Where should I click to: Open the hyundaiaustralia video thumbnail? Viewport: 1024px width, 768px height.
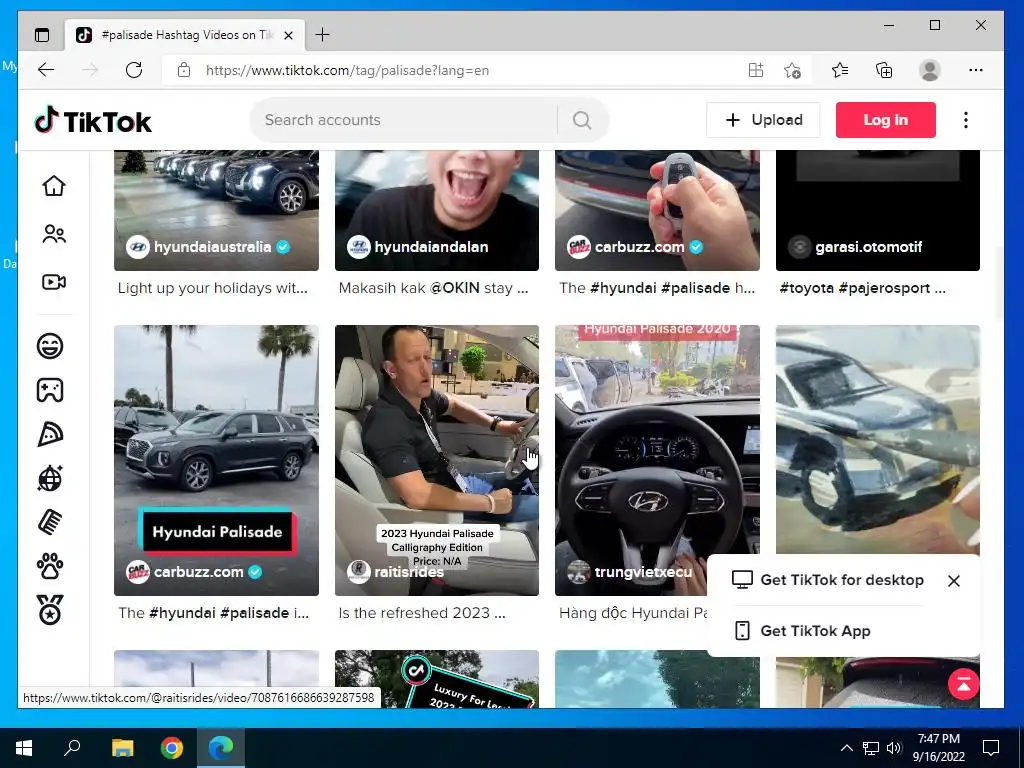point(216,210)
